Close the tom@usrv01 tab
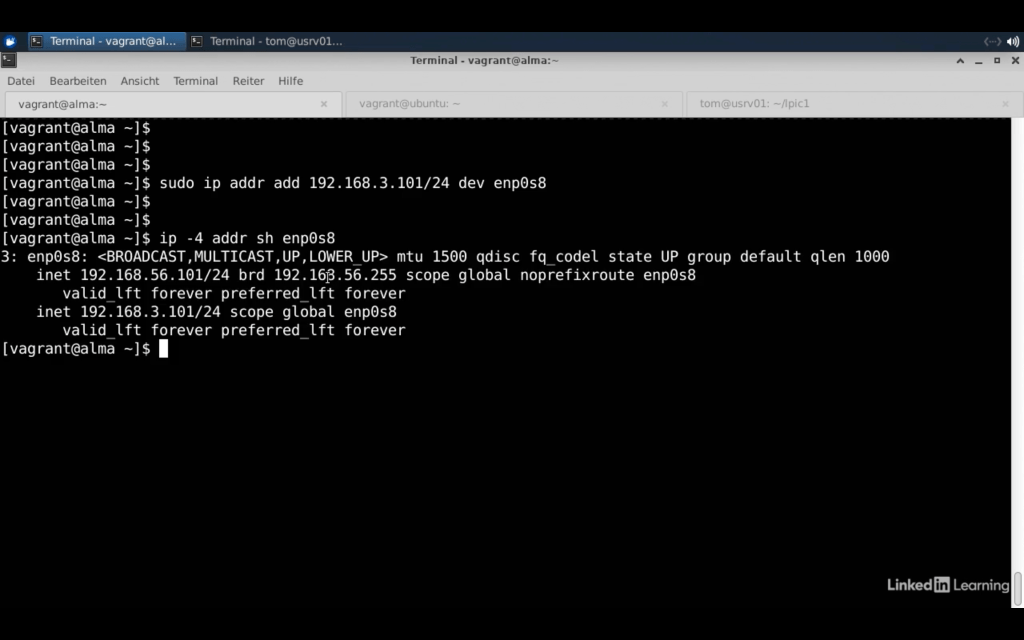 1006,104
